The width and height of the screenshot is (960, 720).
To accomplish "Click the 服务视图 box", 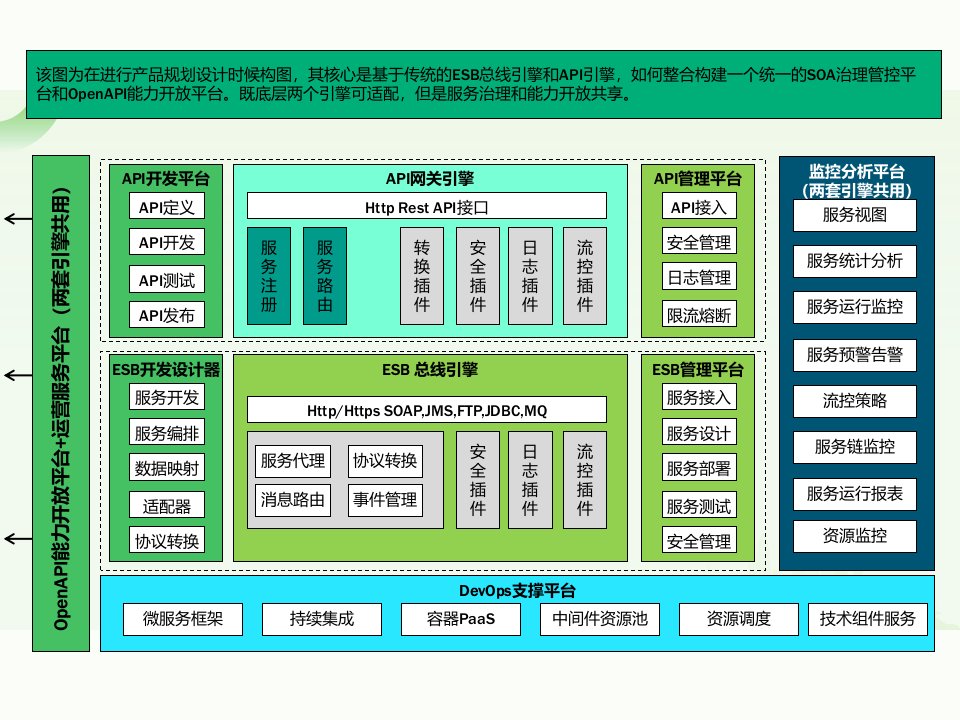I will (854, 215).
